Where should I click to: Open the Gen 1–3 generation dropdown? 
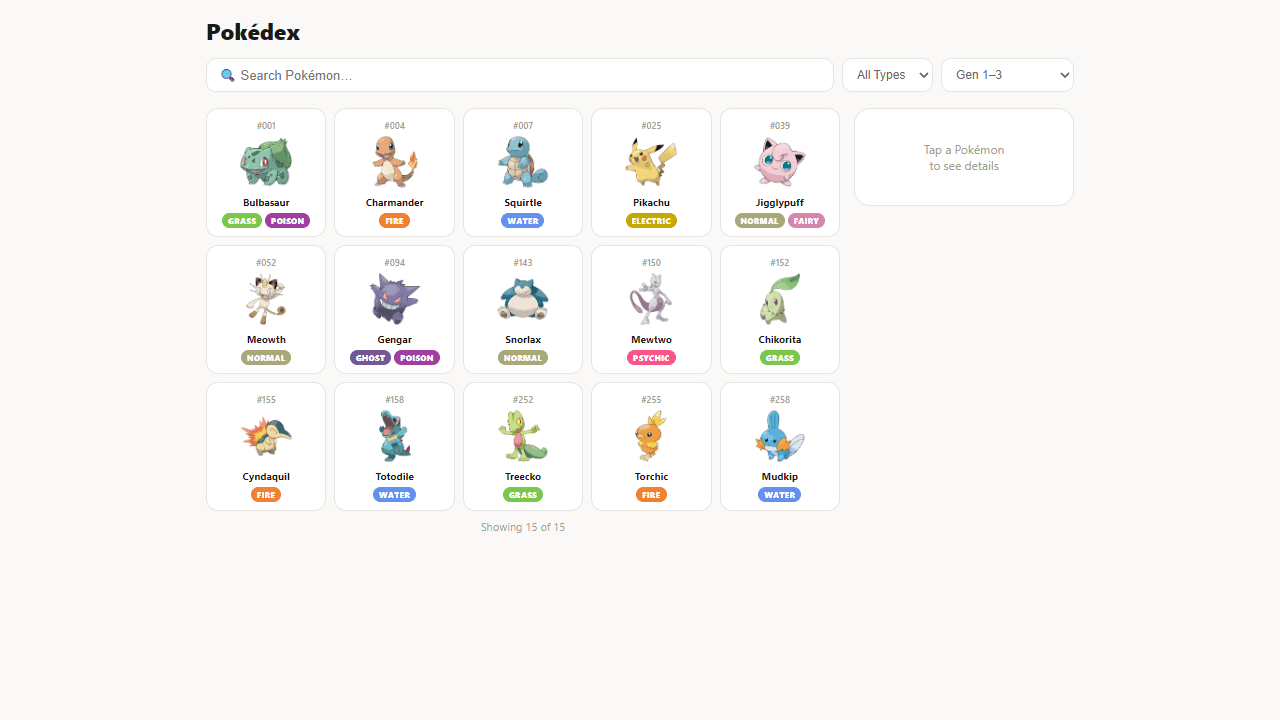(x=1007, y=75)
